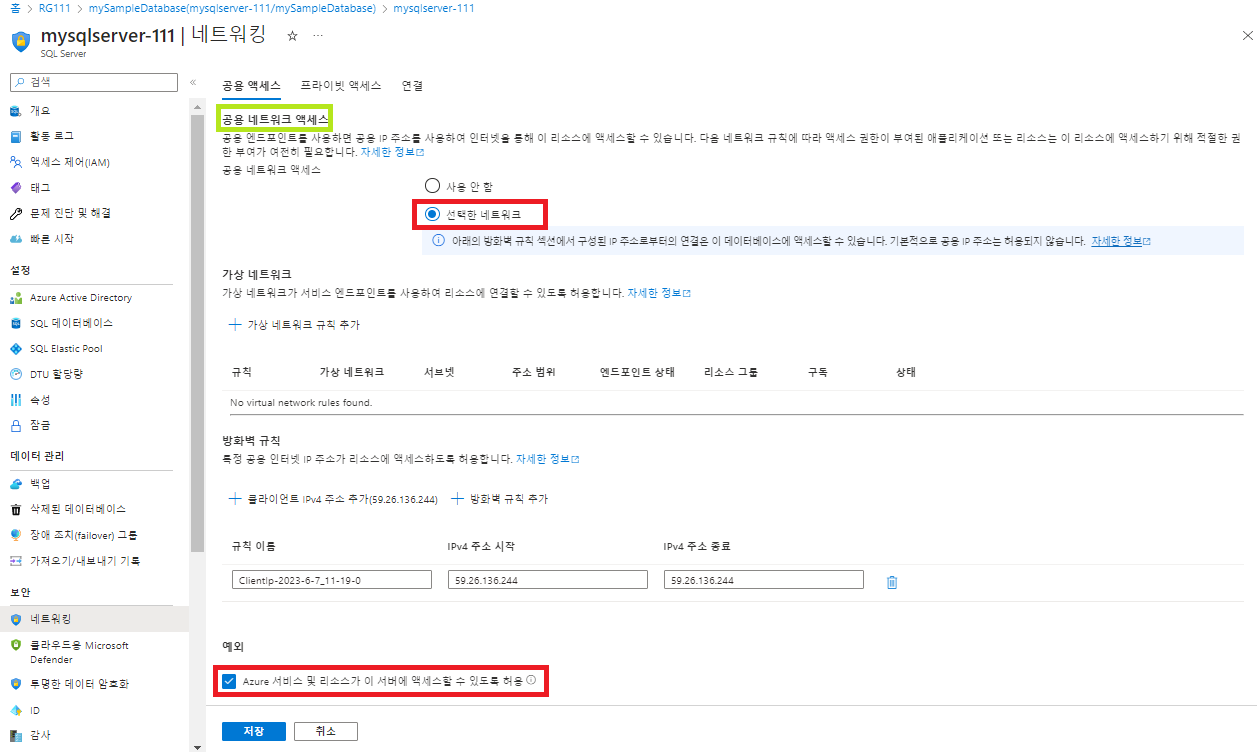The image size is (1257, 752).
Task: Show info tooltip for Azure services exception
Action: tap(531, 680)
